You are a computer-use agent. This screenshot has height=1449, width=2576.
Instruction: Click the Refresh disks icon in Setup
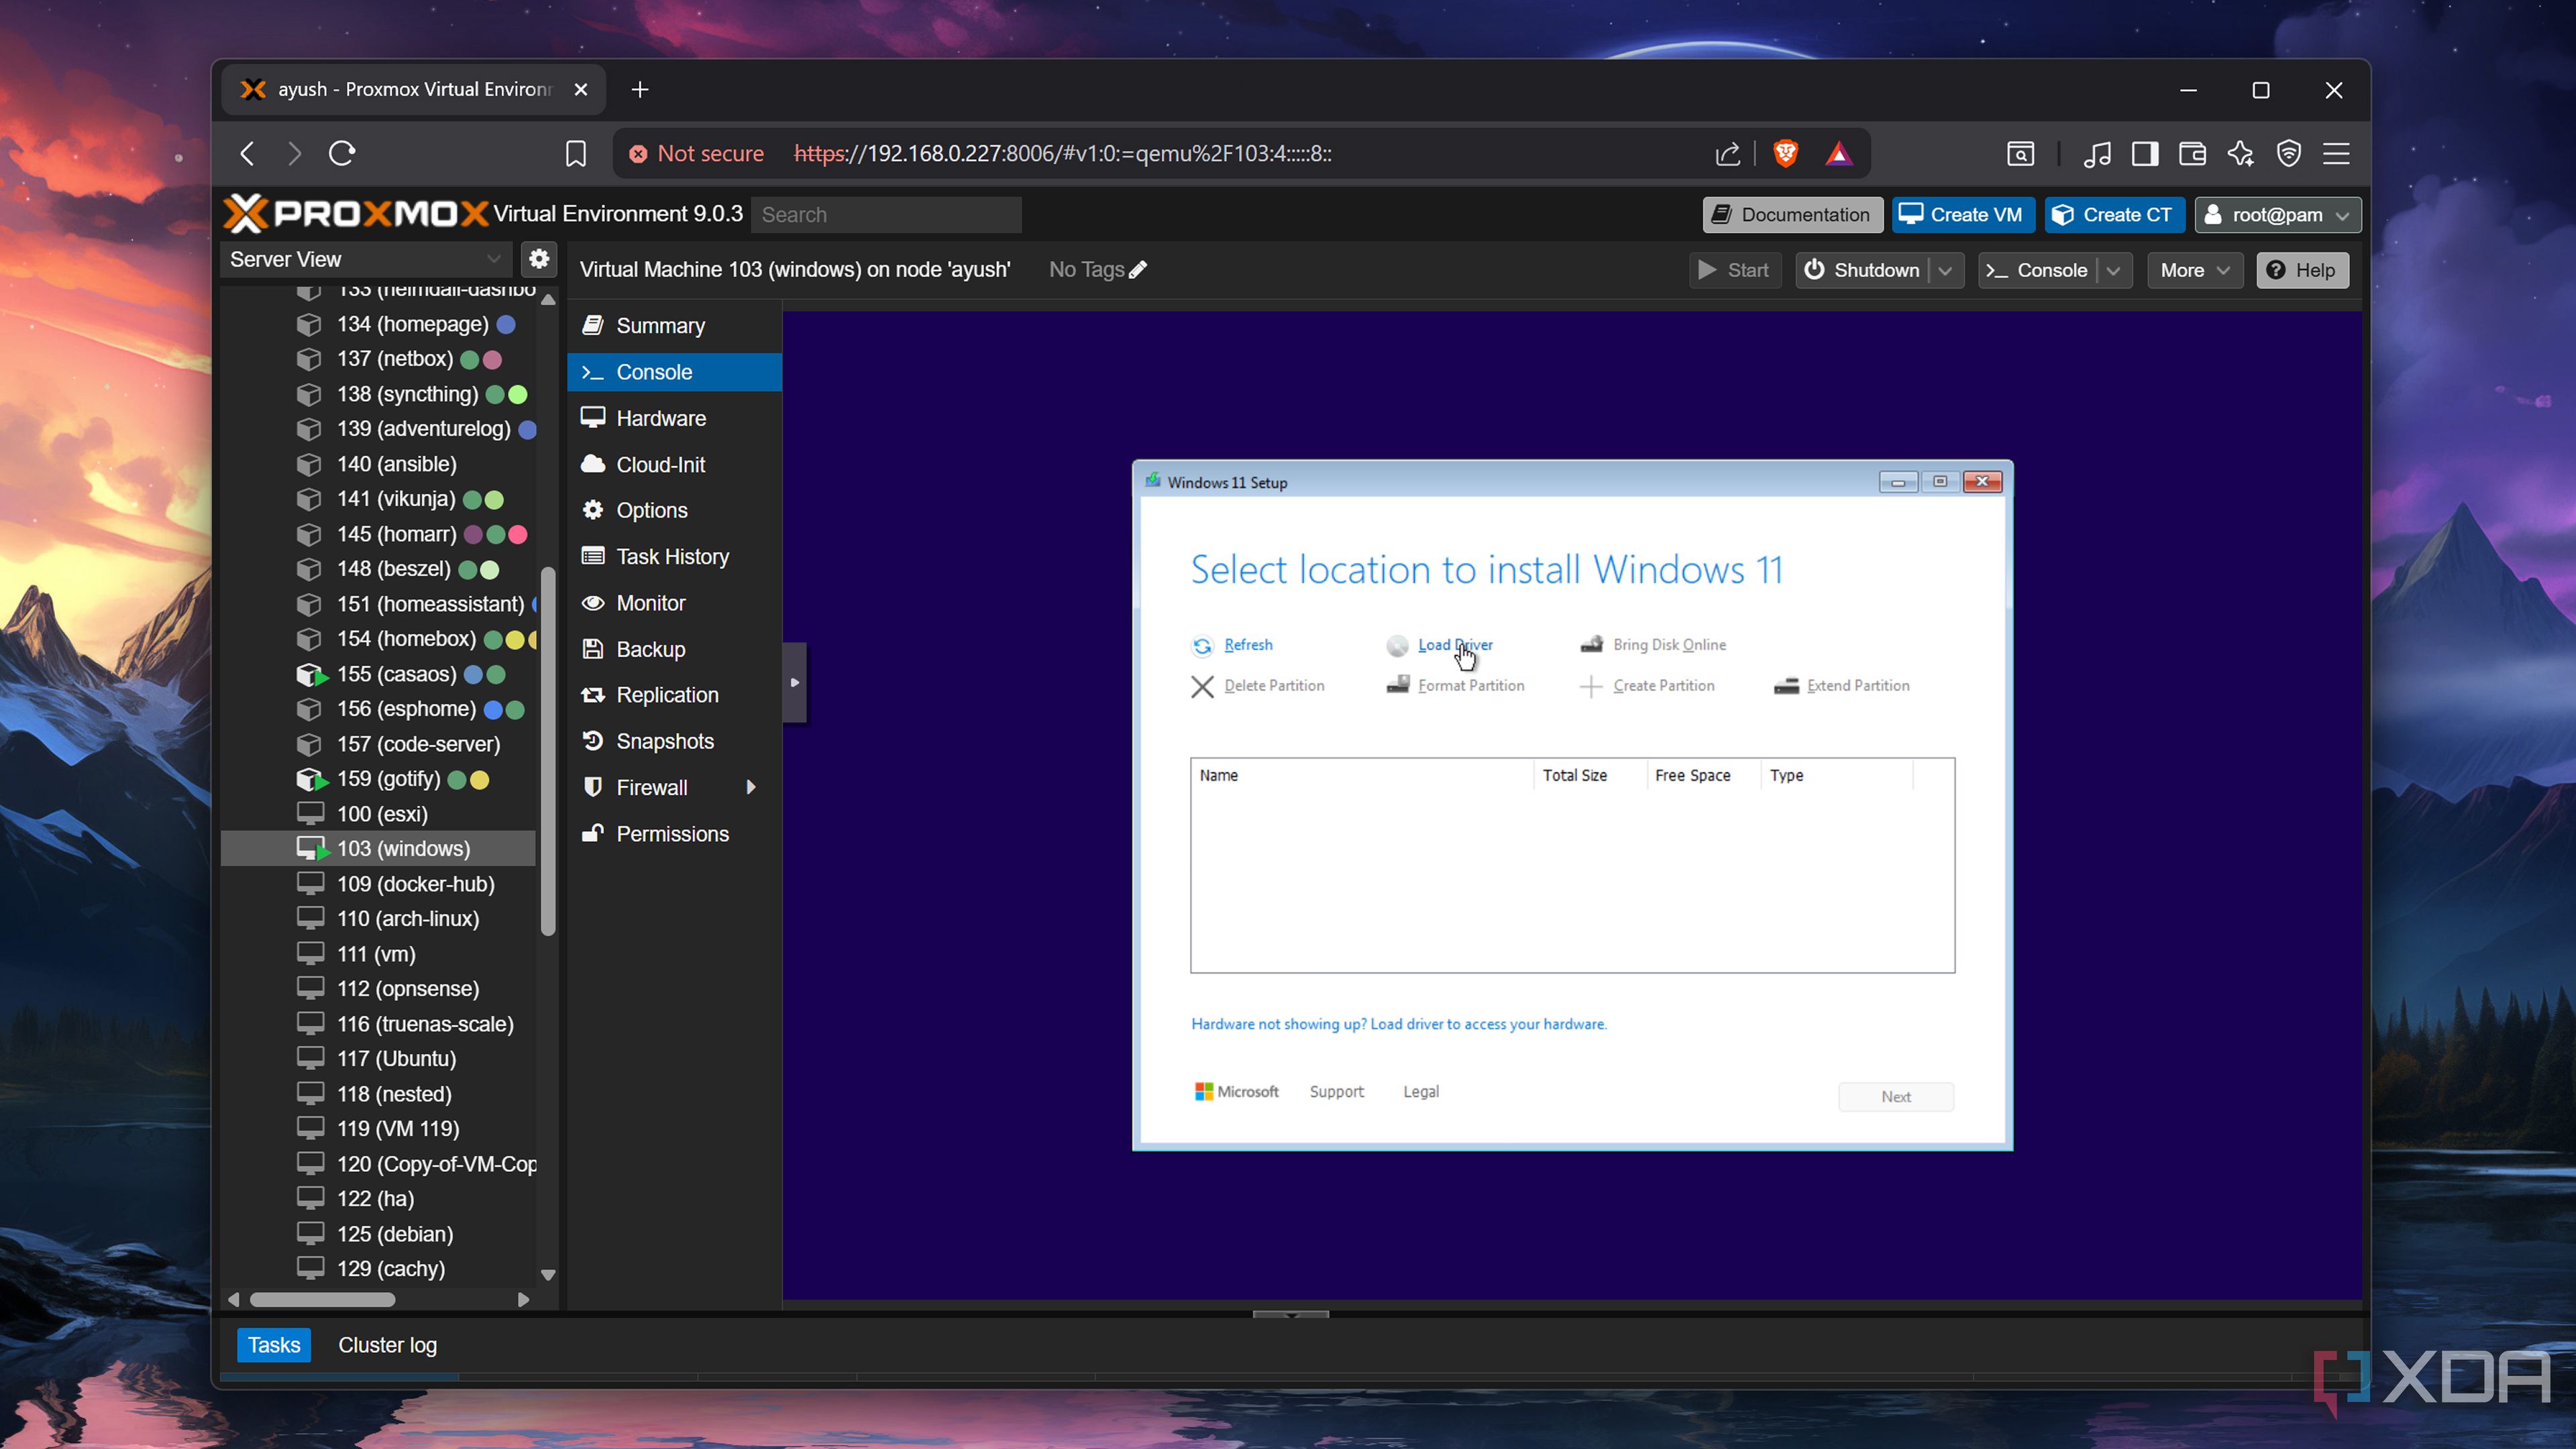(x=1202, y=646)
